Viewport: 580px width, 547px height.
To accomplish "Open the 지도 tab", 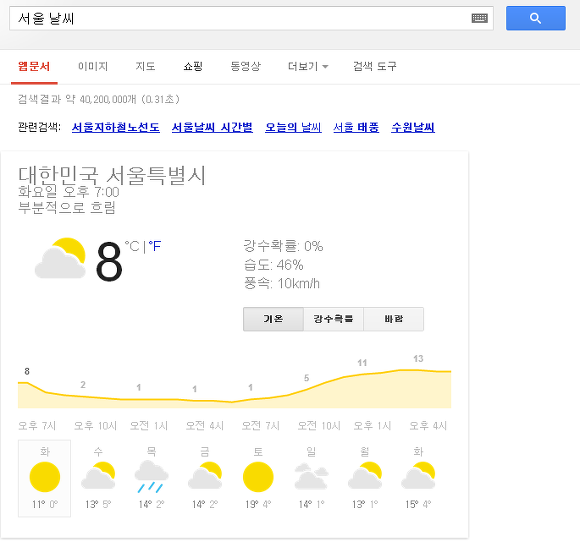I will 145,67.
